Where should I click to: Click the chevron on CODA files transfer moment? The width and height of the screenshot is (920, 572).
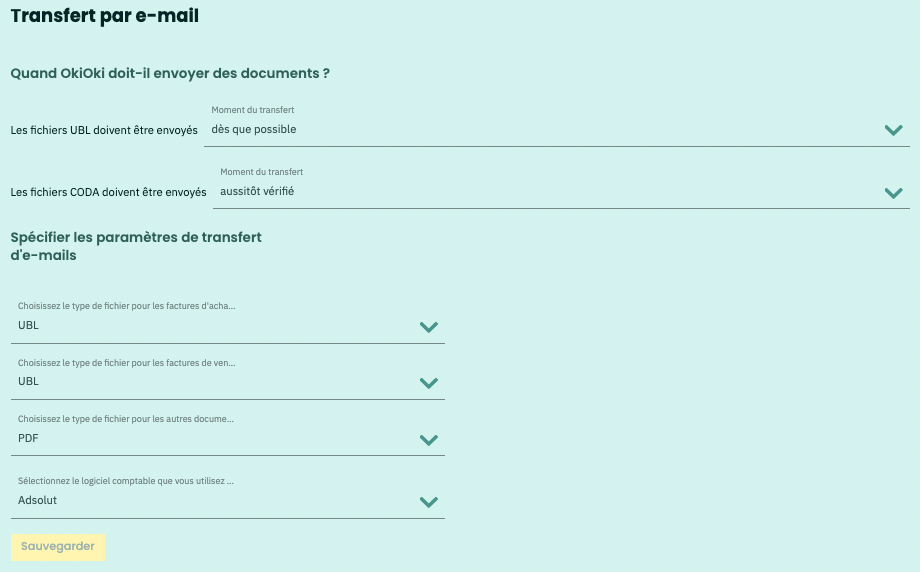click(893, 192)
